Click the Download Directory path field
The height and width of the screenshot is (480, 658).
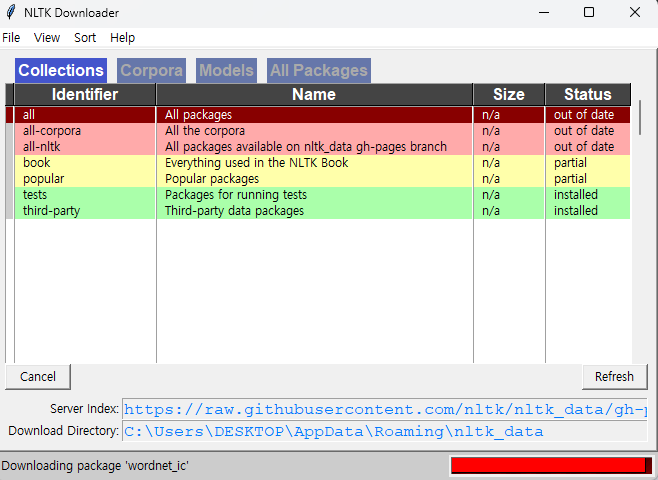pyautogui.click(x=385, y=431)
